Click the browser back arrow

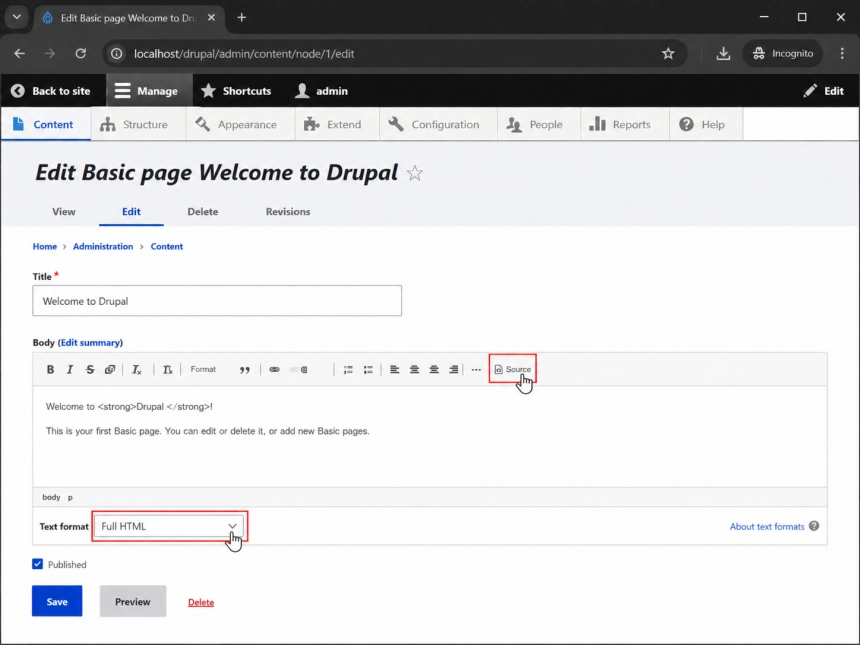[x=20, y=54]
